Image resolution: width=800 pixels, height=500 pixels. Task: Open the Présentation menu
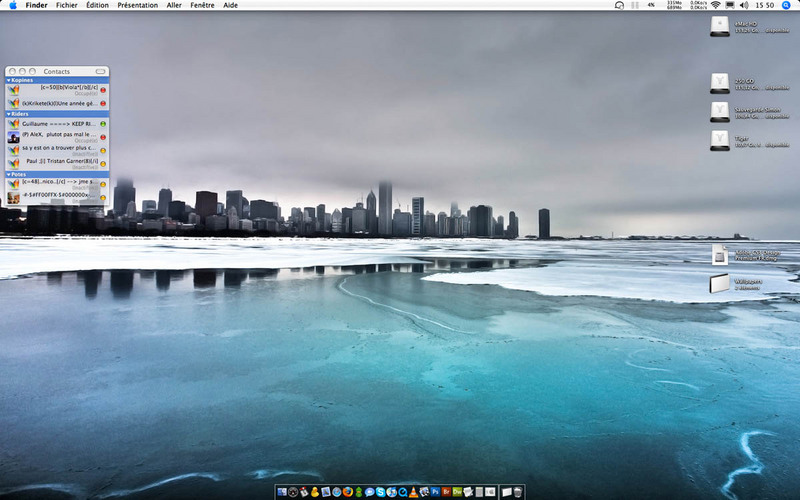[x=137, y=5]
